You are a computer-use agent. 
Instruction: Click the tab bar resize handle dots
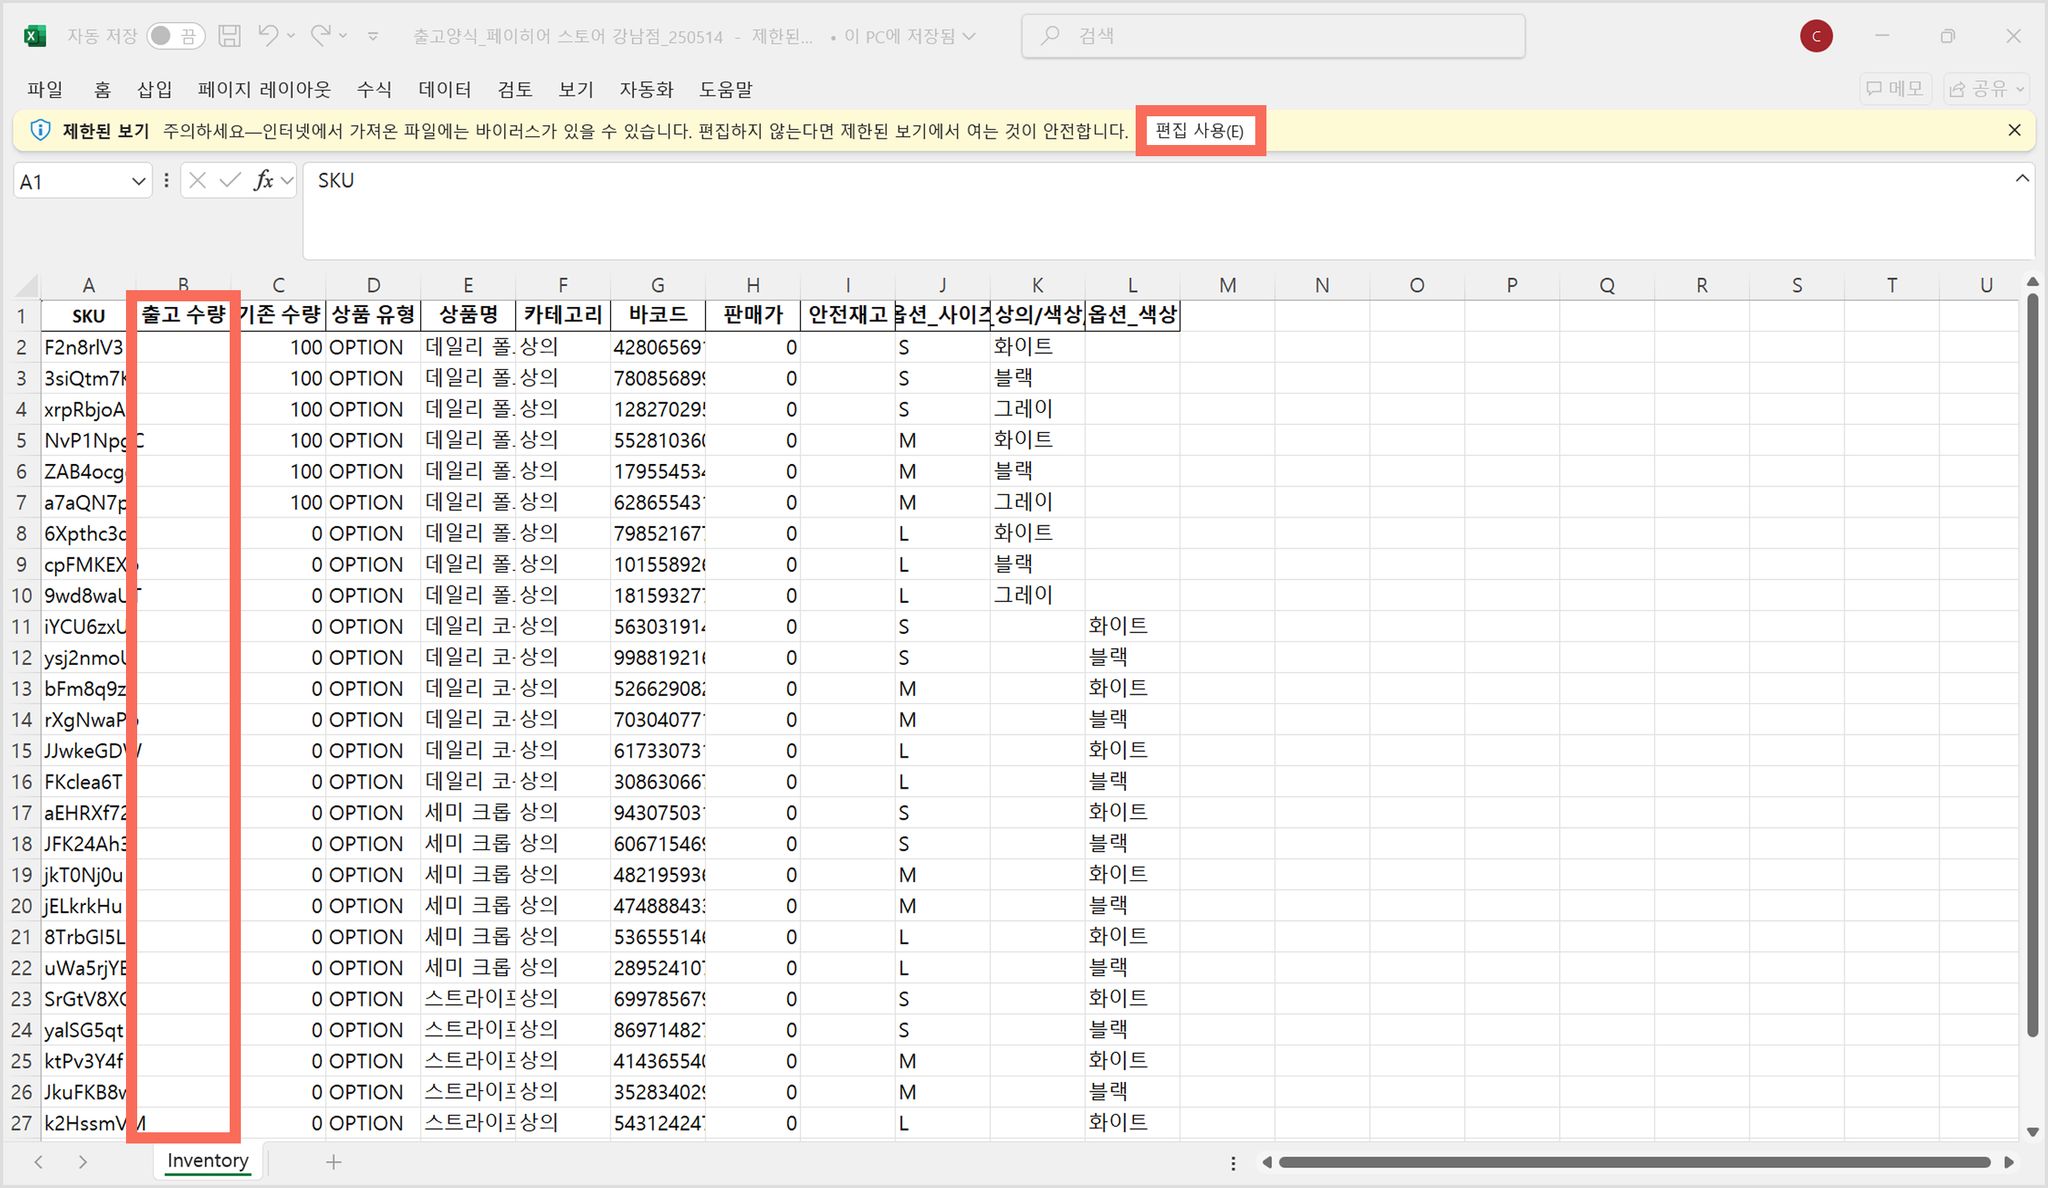pos(1233,1163)
